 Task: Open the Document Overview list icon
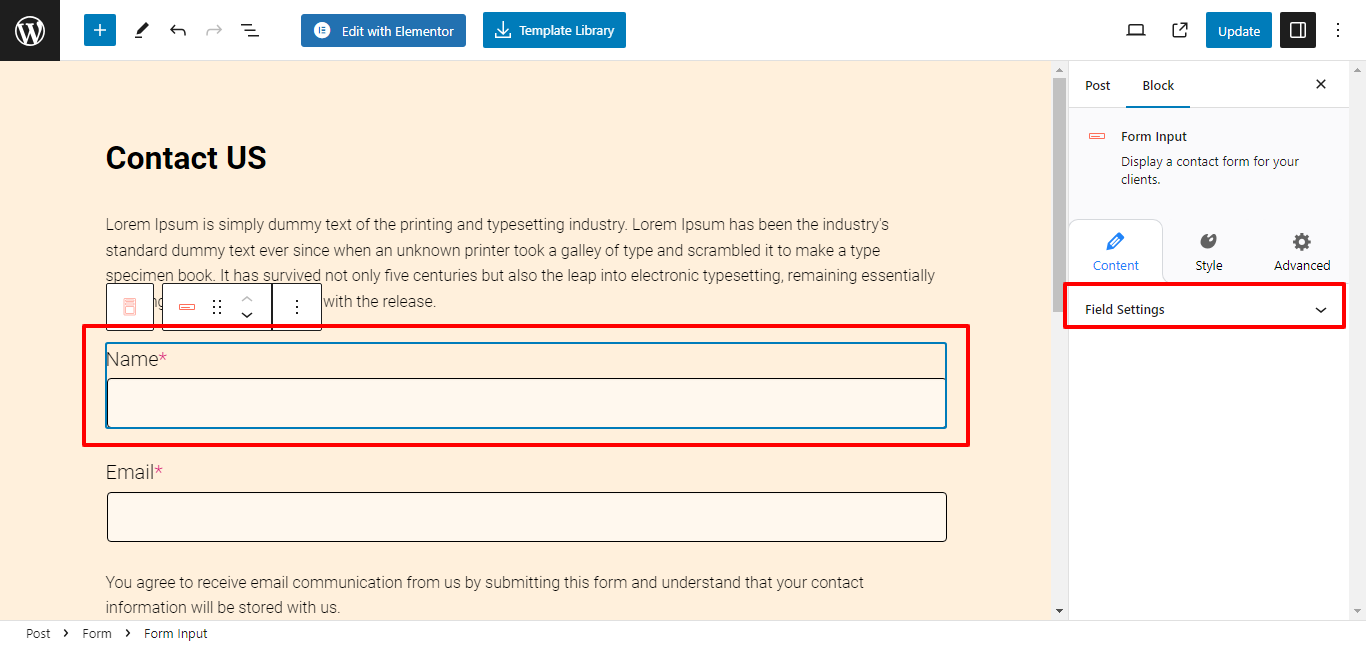[250, 30]
